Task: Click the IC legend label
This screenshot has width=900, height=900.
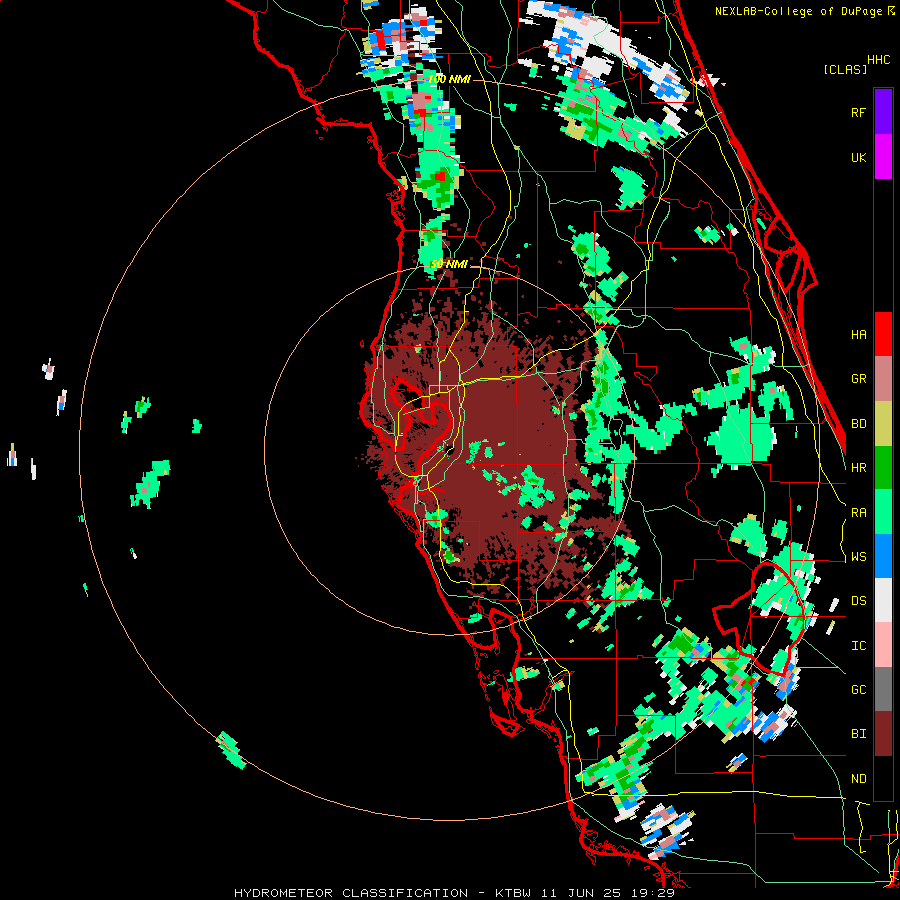Action: [858, 646]
